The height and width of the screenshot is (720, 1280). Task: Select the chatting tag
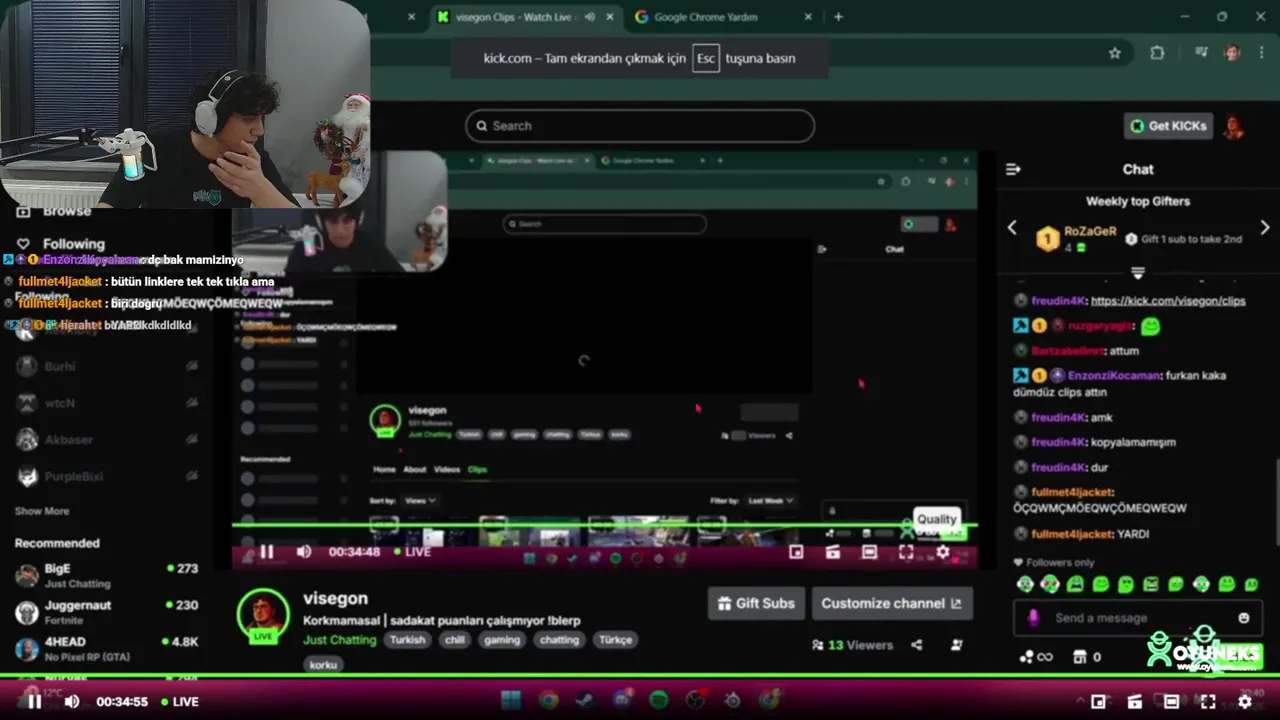click(559, 640)
